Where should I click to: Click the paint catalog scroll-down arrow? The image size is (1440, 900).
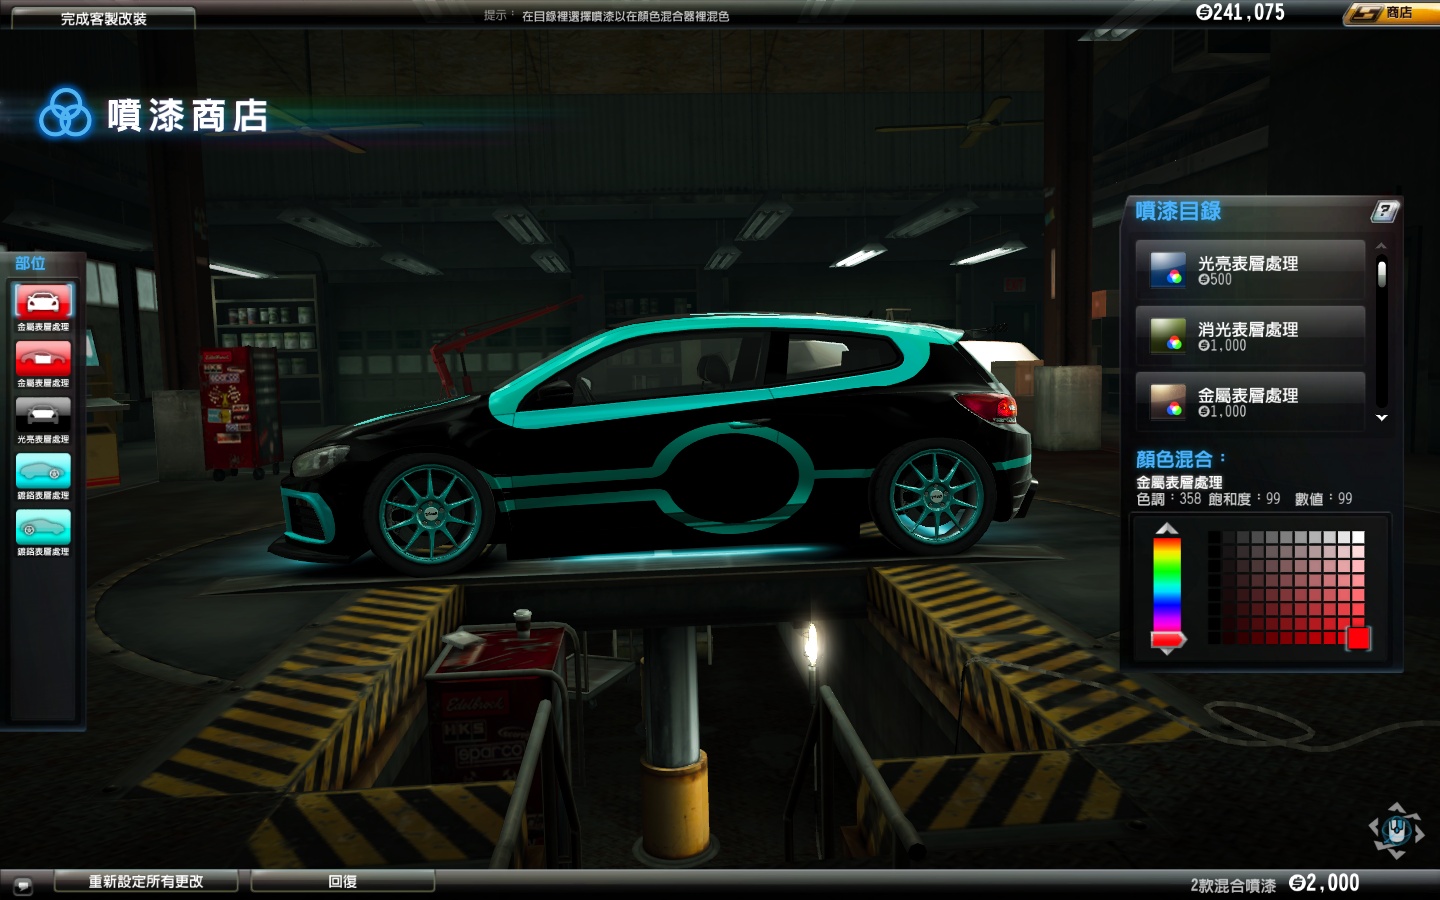click(x=1382, y=418)
